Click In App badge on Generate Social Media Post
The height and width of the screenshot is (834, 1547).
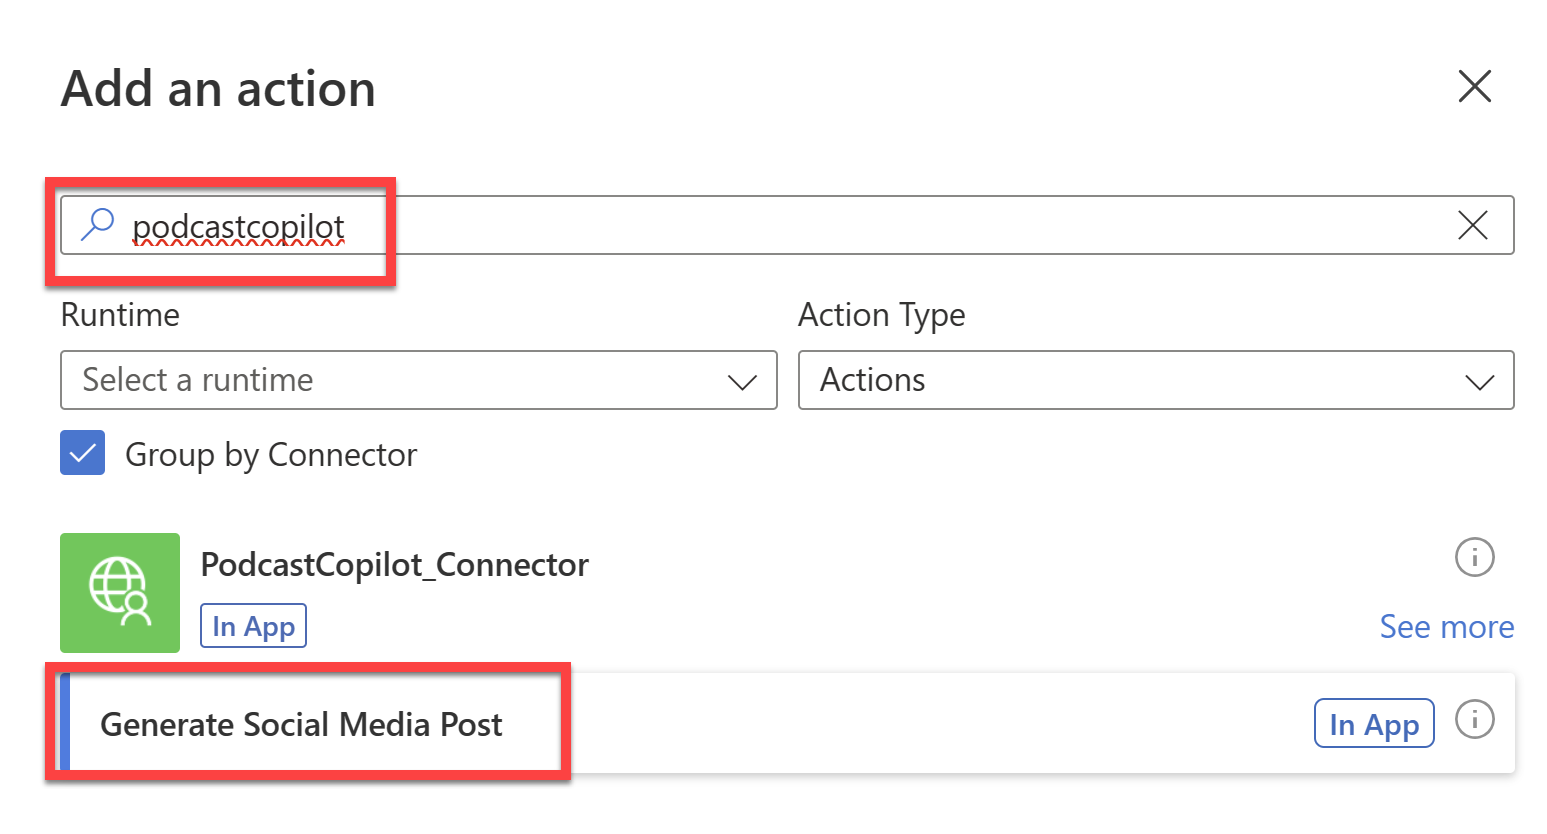(x=1373, y=724)
